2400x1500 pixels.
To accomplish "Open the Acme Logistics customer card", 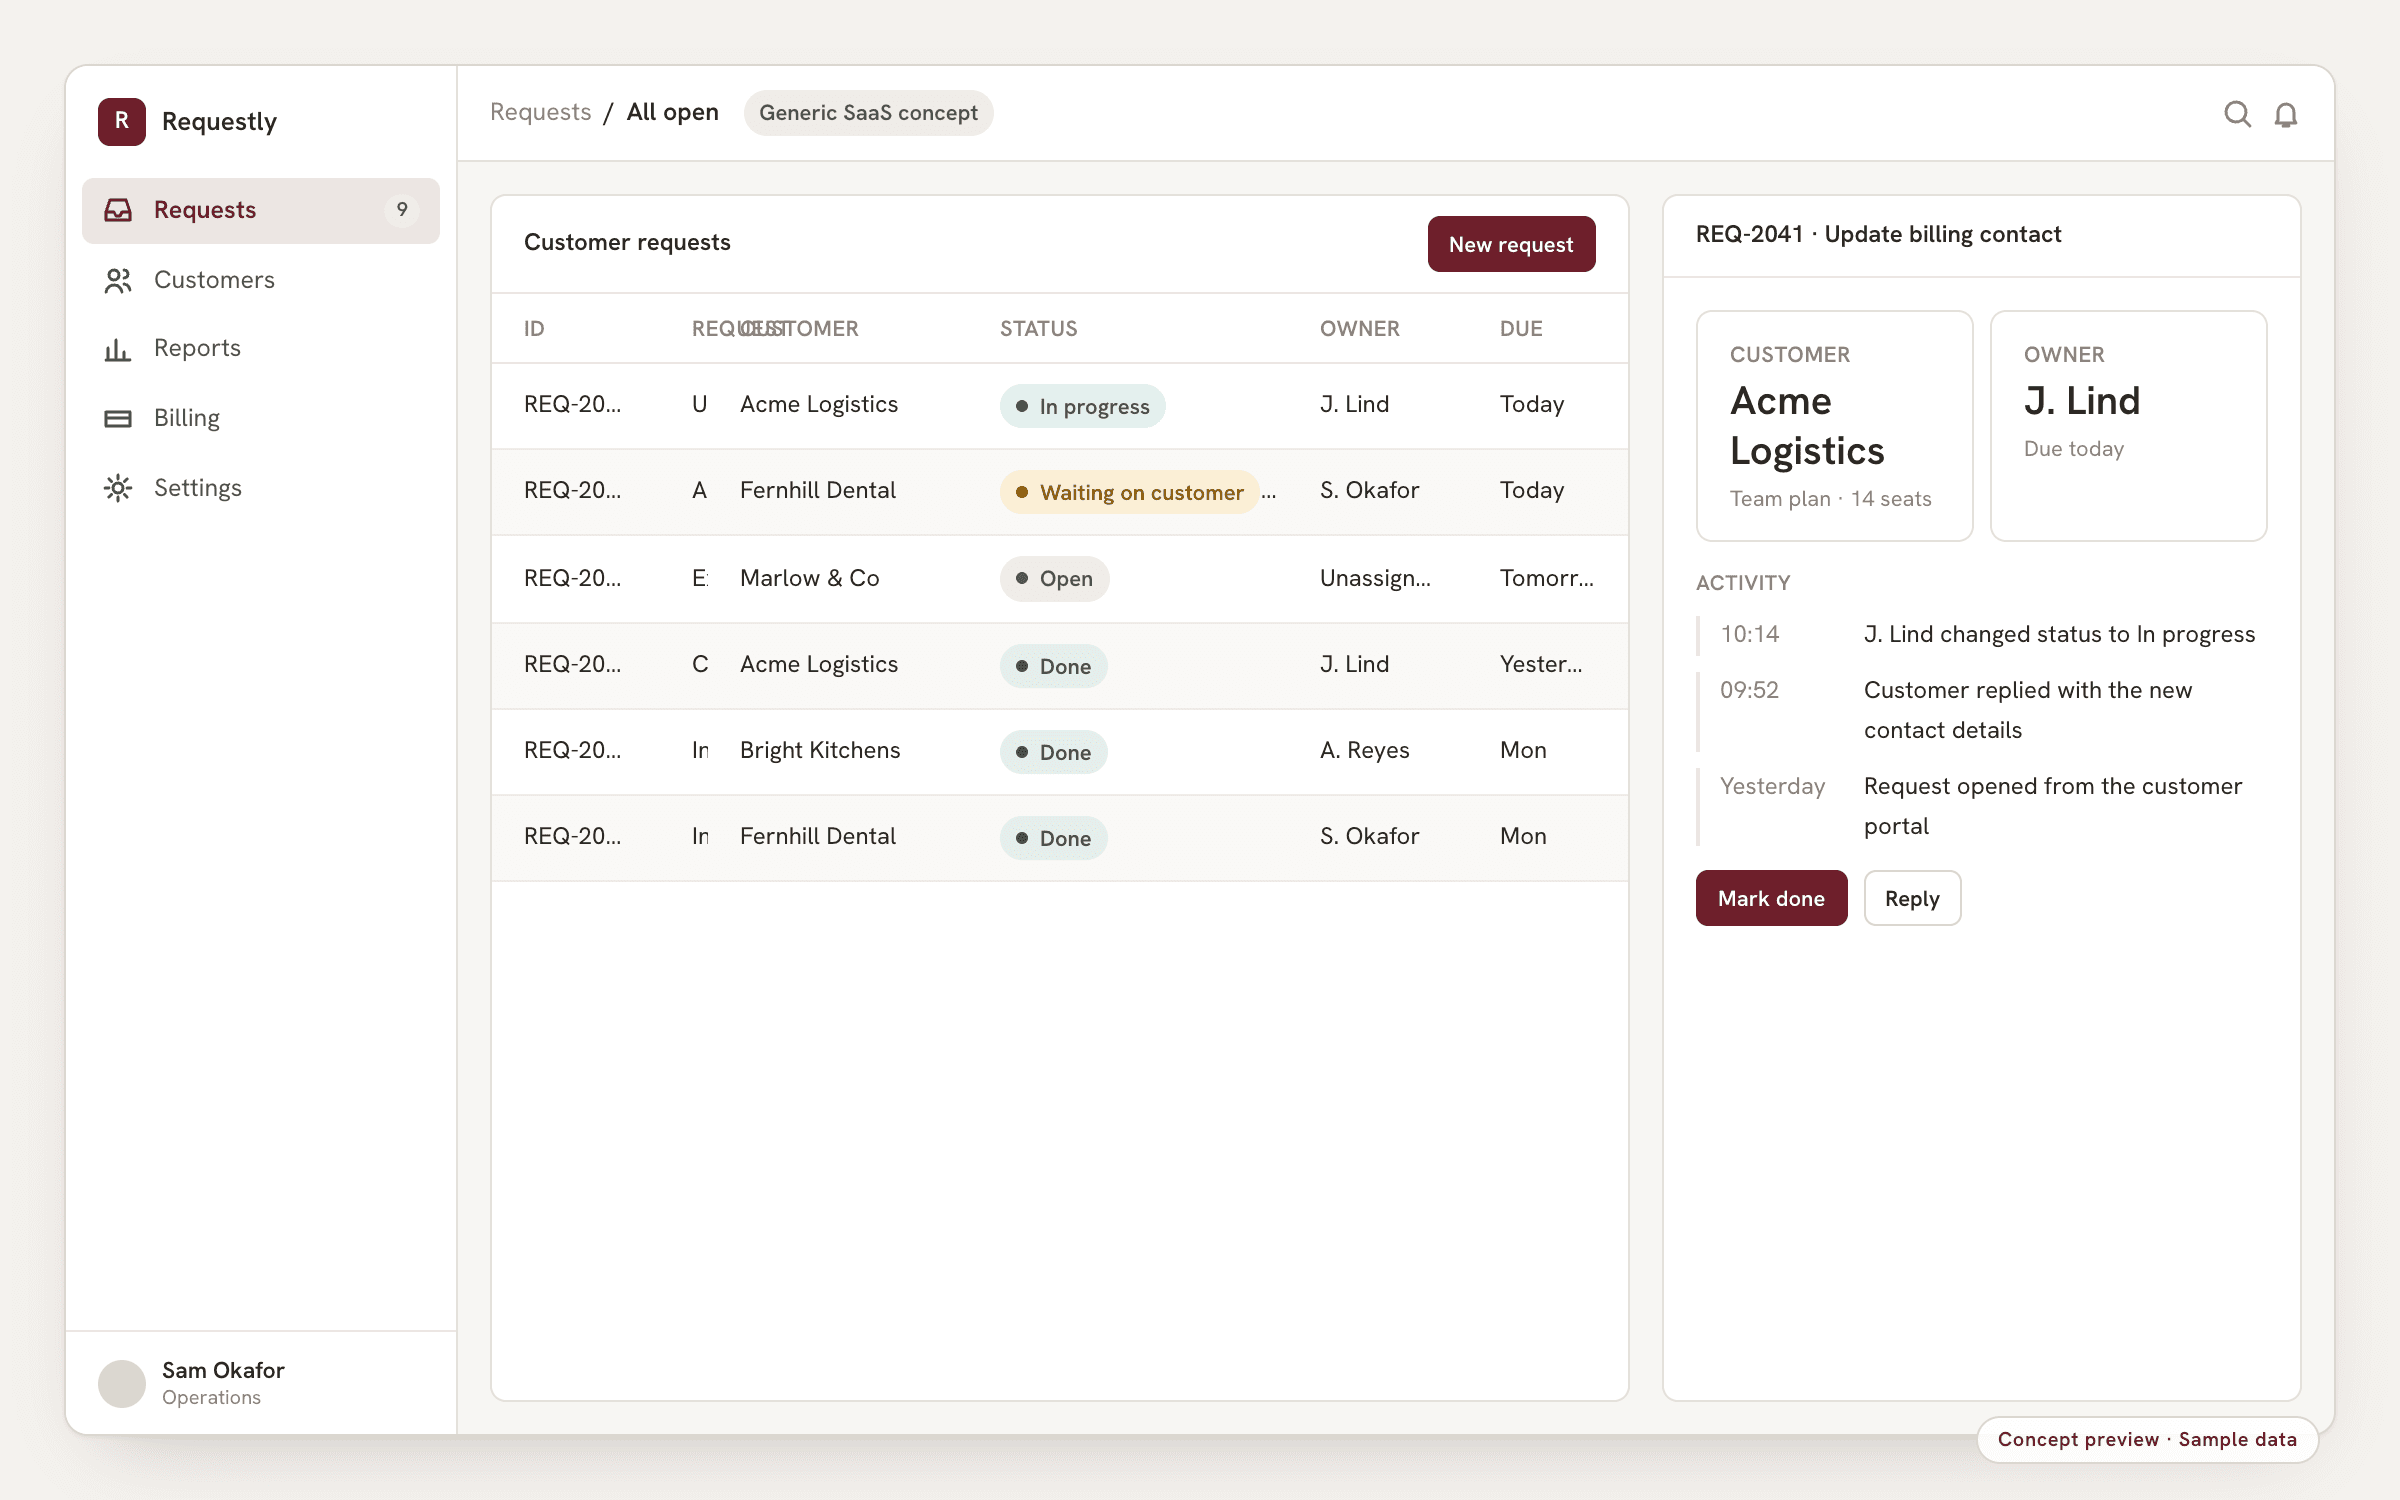I will 1834,426.
